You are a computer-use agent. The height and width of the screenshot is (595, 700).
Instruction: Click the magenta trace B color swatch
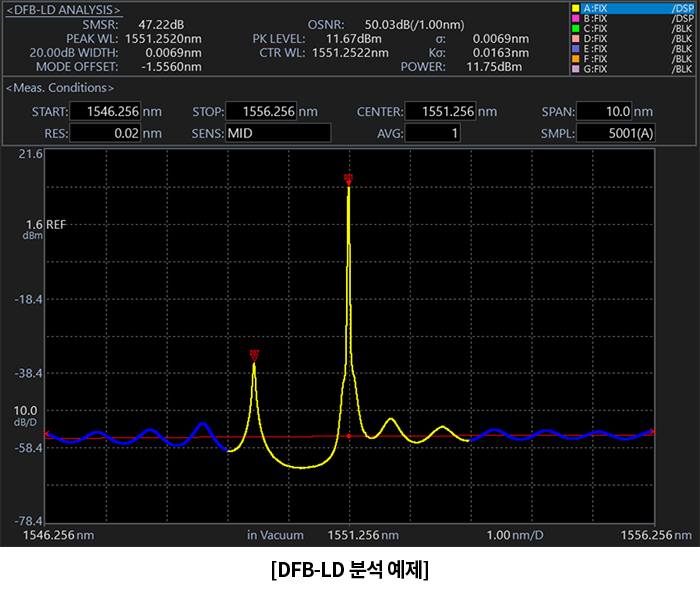tap(576, 18)
